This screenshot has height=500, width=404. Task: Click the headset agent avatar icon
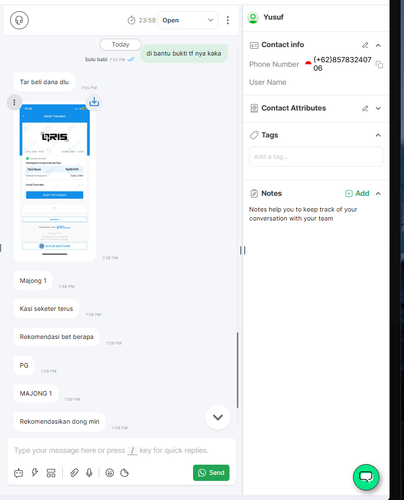(19, 20)
